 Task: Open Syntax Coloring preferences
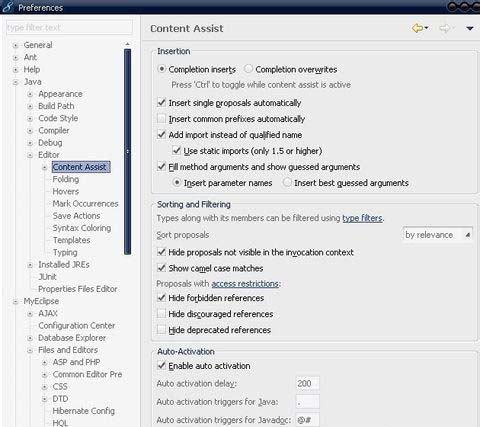click(x=82, y=228)
